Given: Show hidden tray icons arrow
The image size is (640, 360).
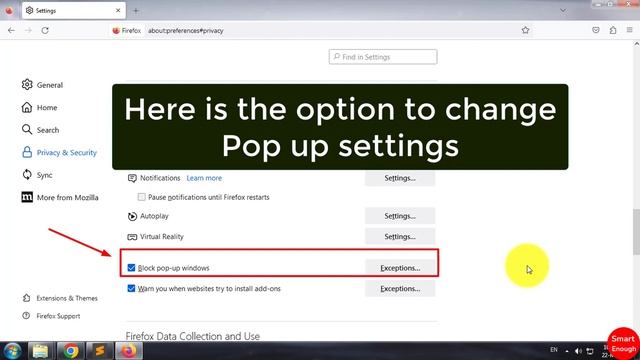Looking at the screenshot, I should pyautogui.click(x=567, y=351).
